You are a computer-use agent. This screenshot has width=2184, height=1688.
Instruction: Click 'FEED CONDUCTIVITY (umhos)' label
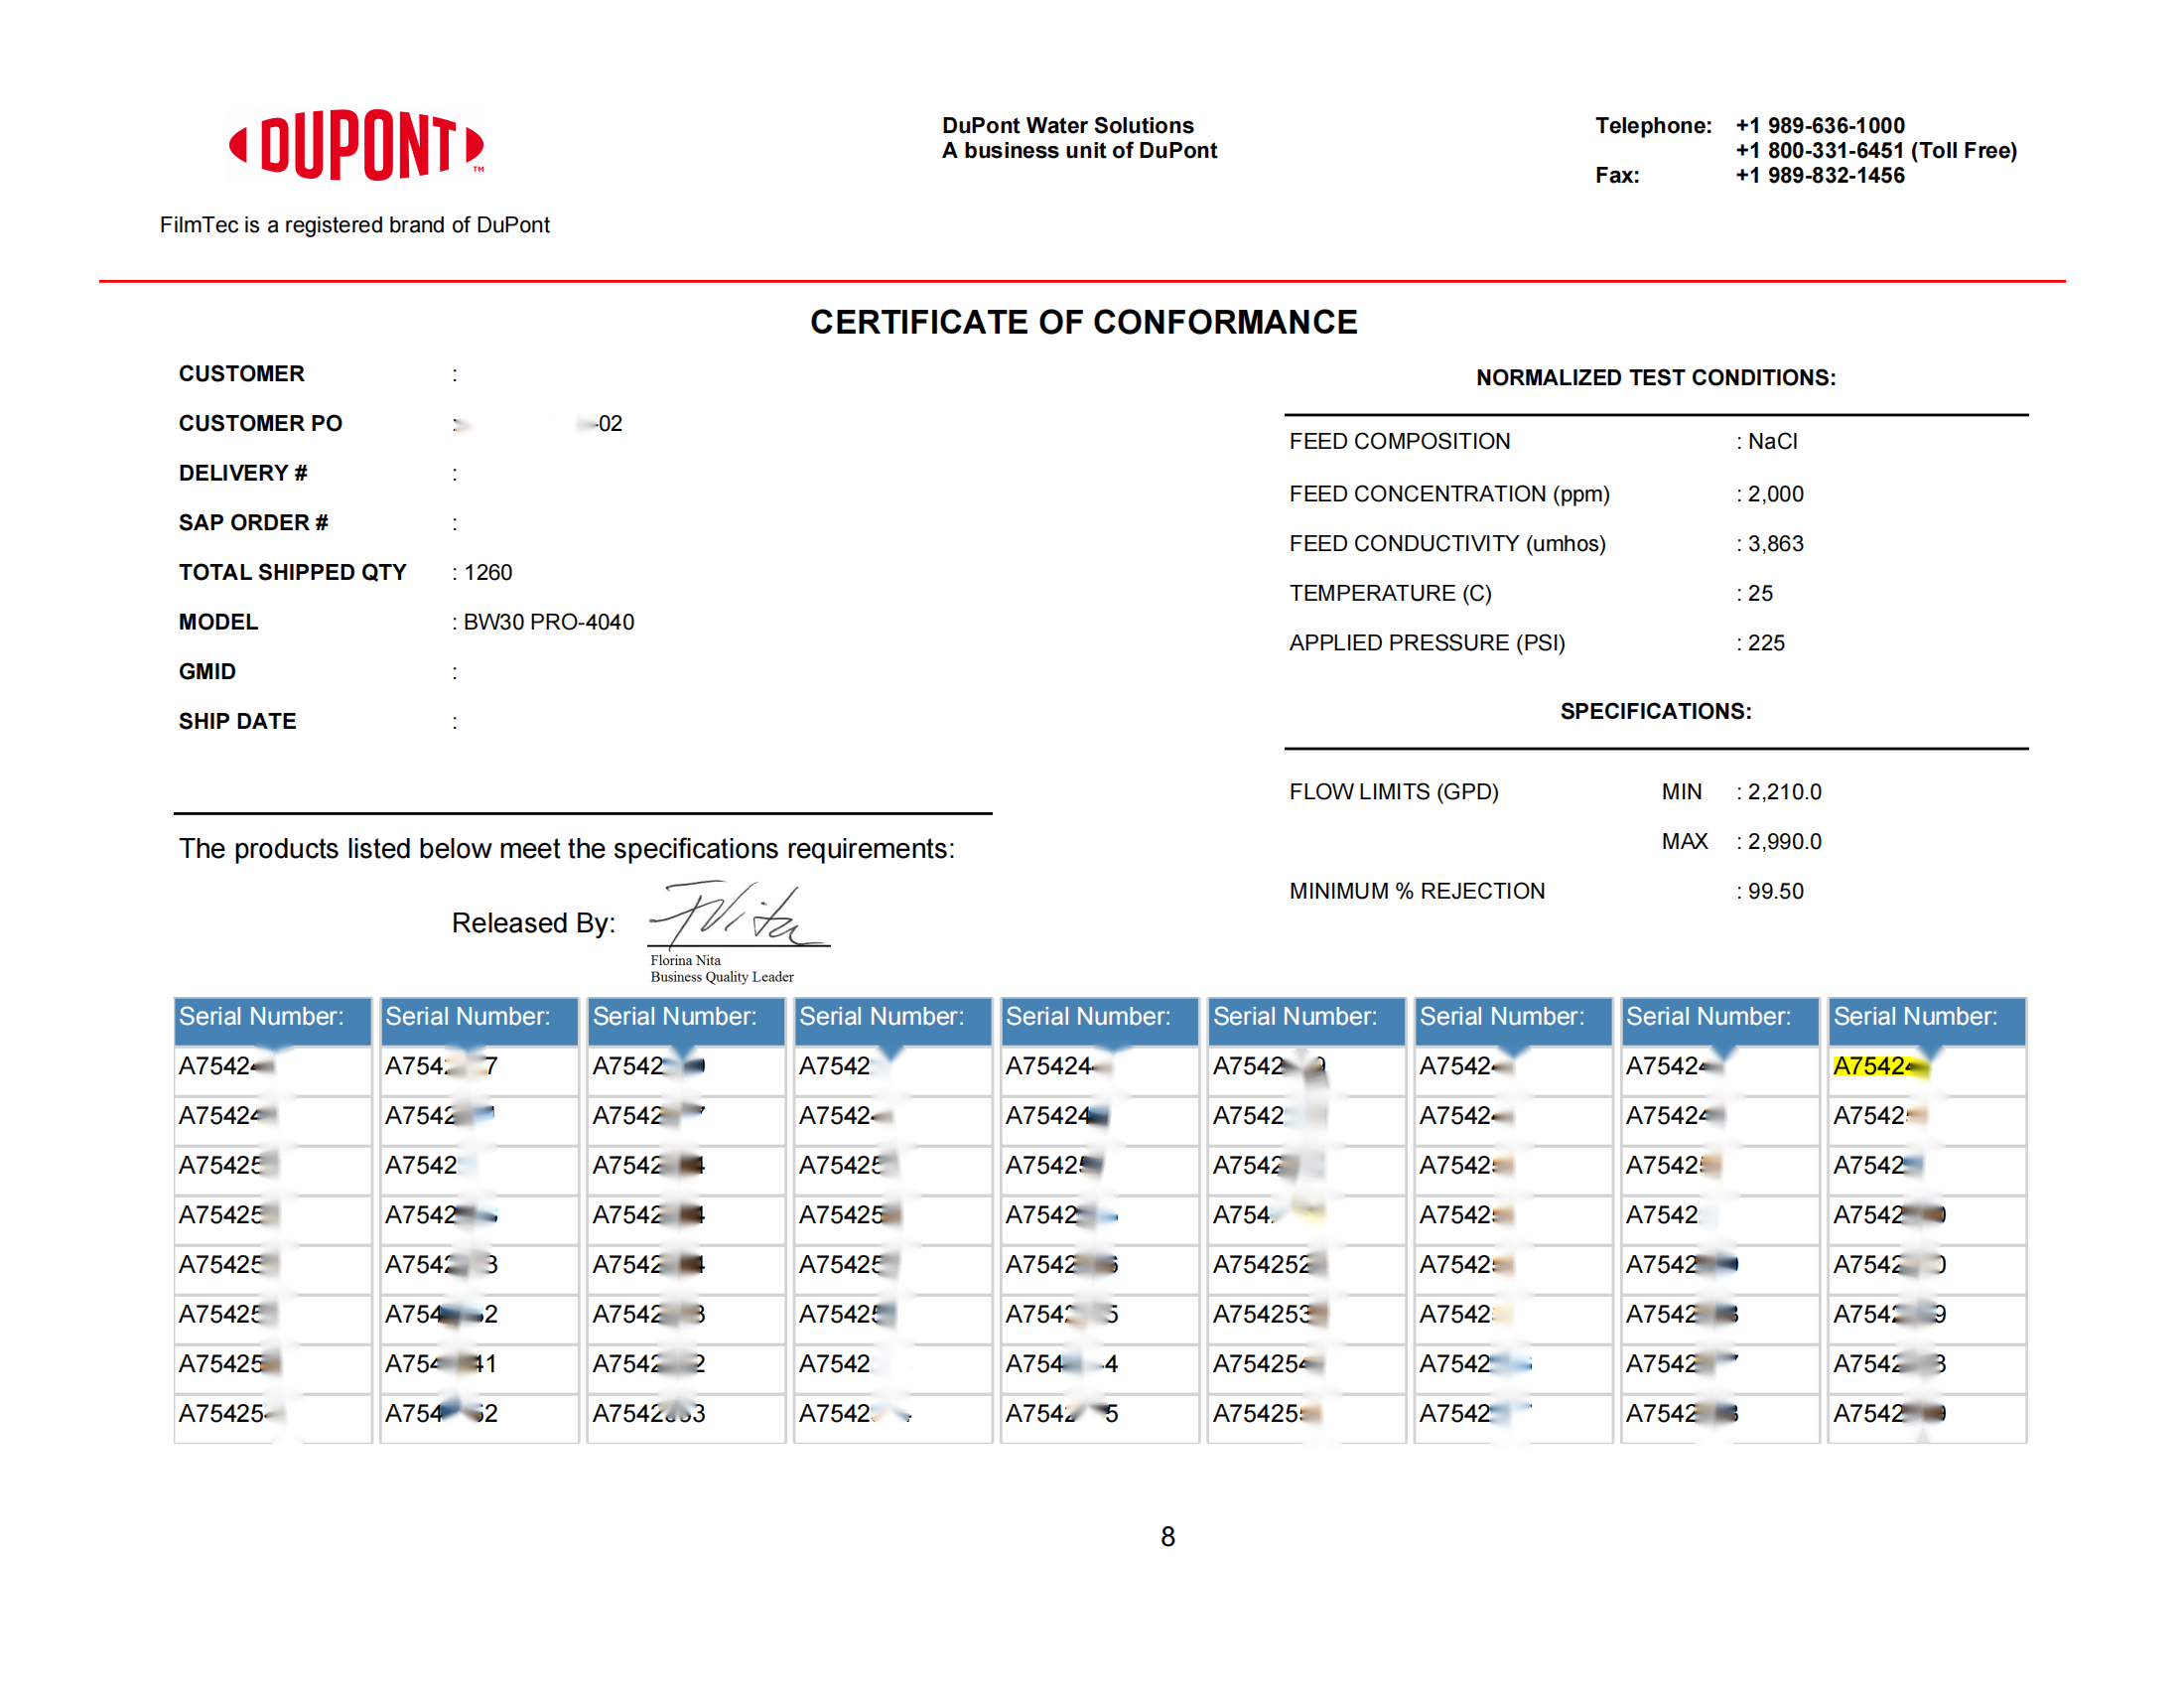click(1446, 543)
